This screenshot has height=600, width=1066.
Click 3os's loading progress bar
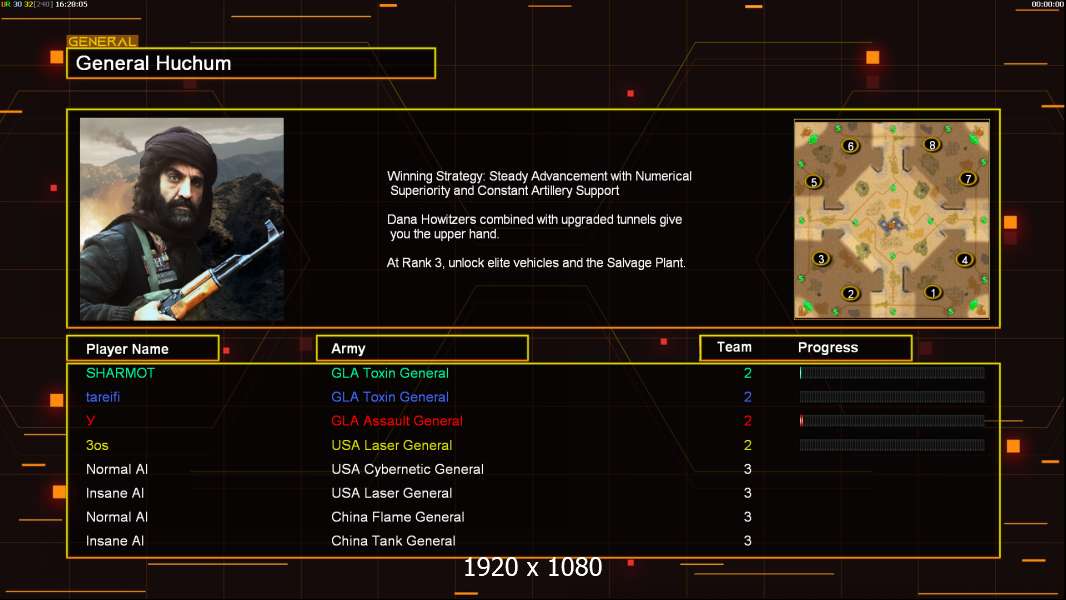click(x=892, y=445)
